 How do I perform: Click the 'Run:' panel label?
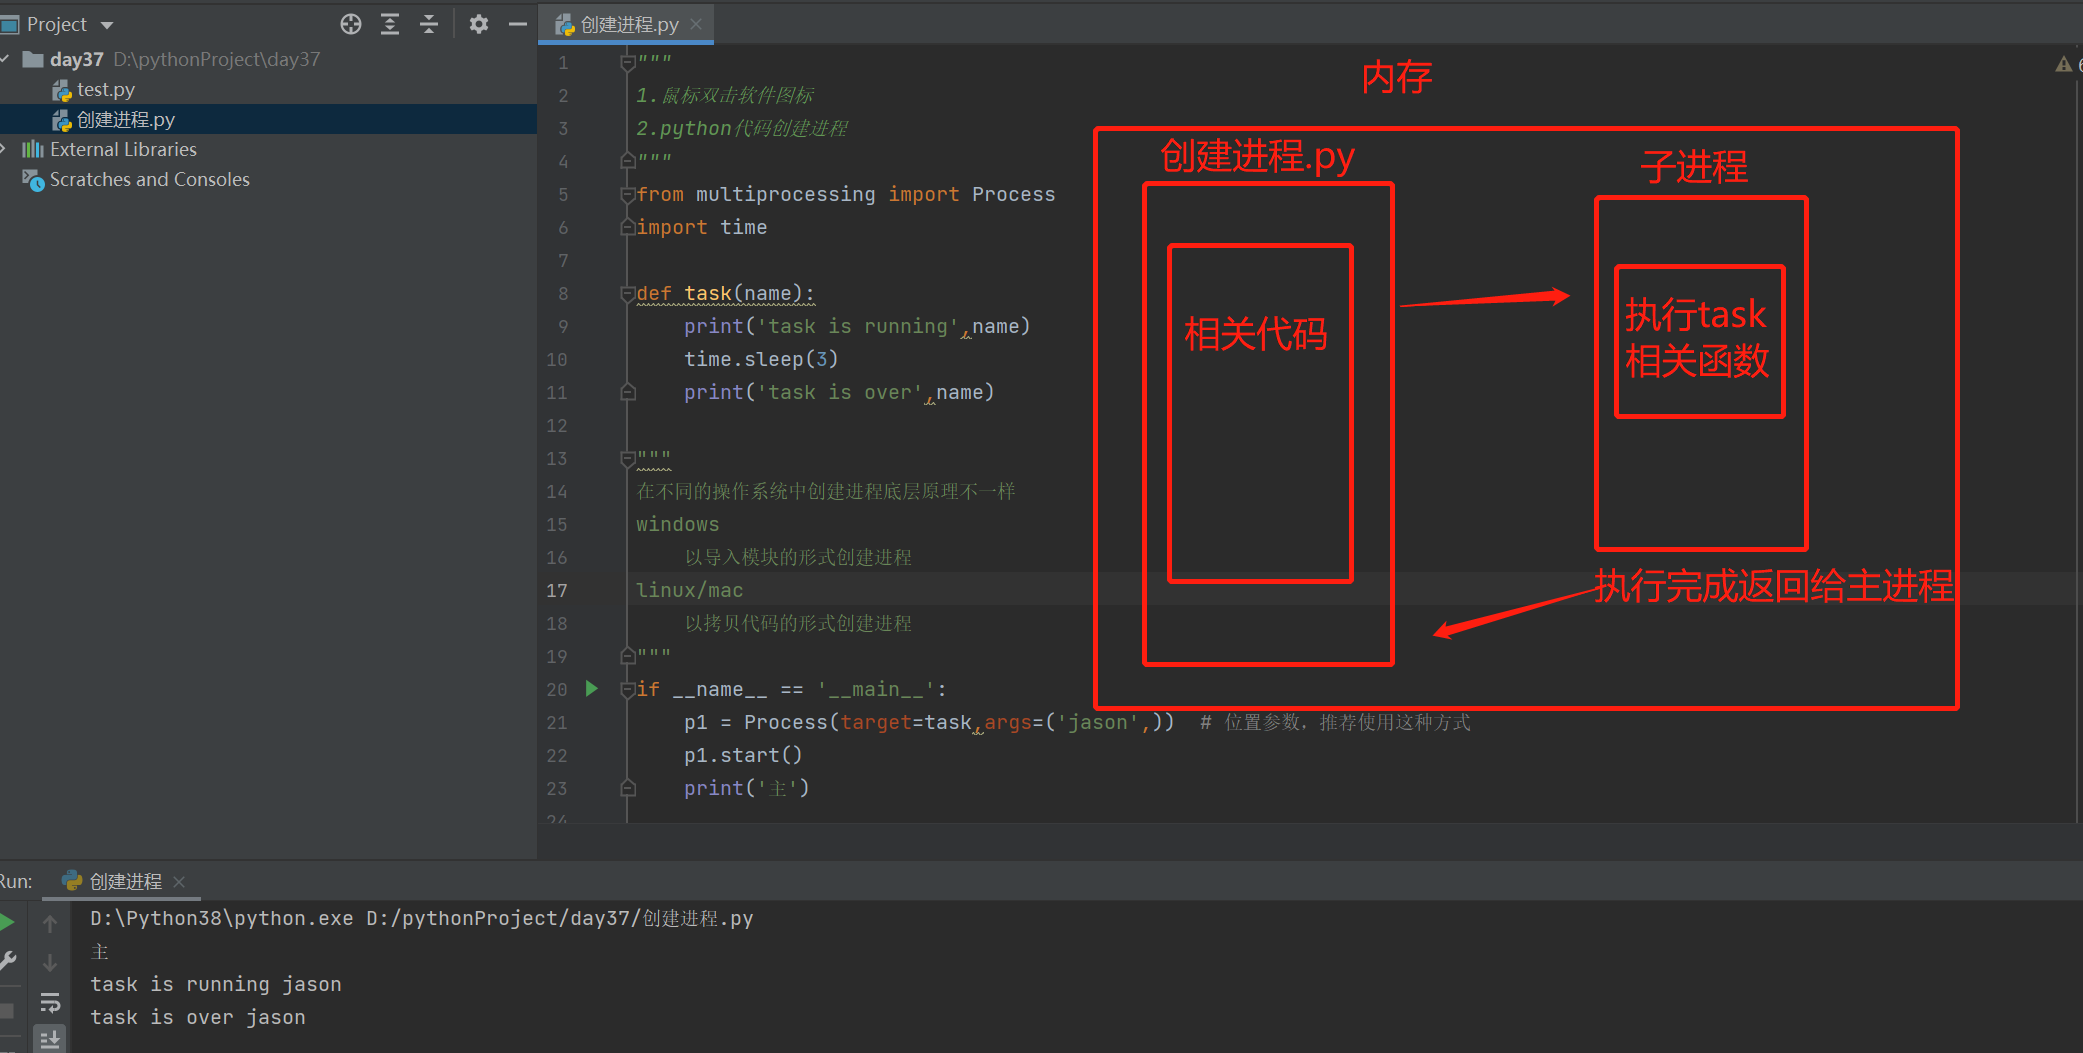click(x=16, y=881)
